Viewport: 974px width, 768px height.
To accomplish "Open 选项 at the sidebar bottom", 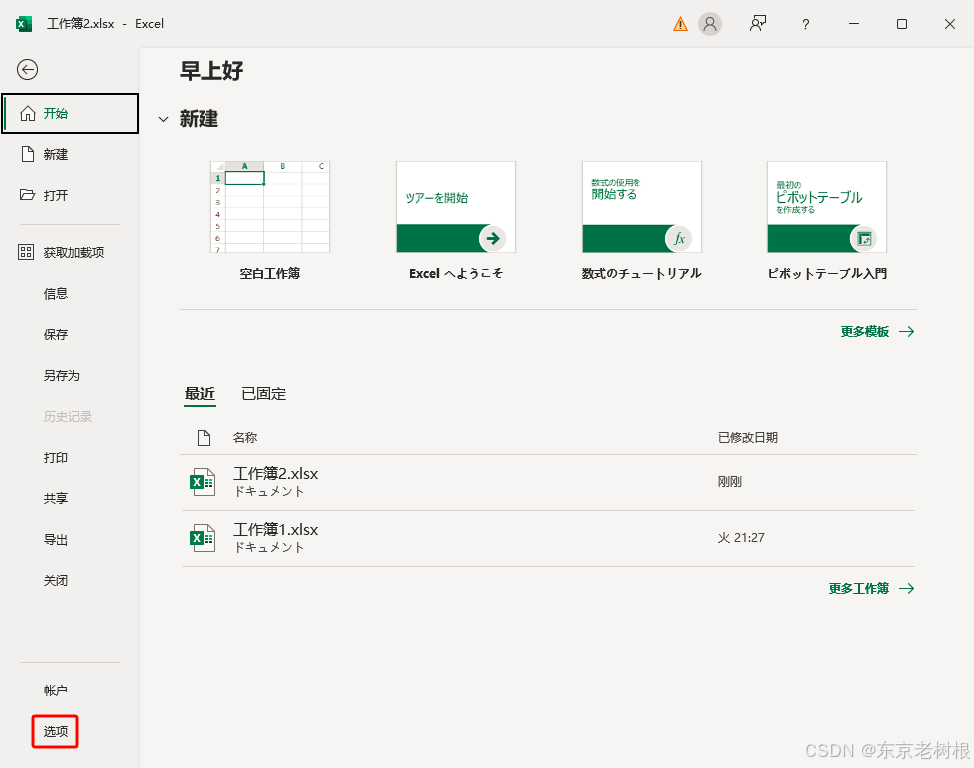I will pyautogui.click(x=55, y=731).
